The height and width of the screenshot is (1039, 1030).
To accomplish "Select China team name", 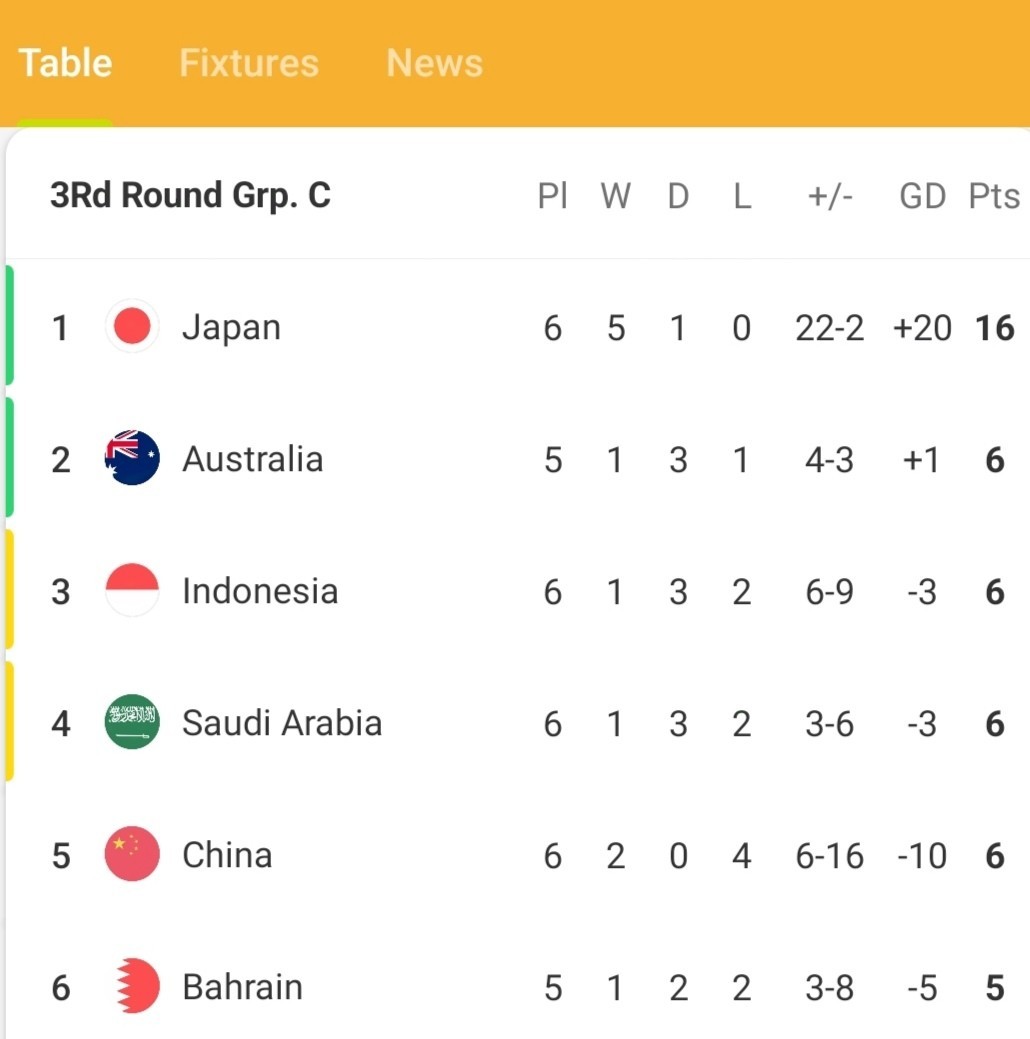I will pyautogui.click(x=227, y=855).
